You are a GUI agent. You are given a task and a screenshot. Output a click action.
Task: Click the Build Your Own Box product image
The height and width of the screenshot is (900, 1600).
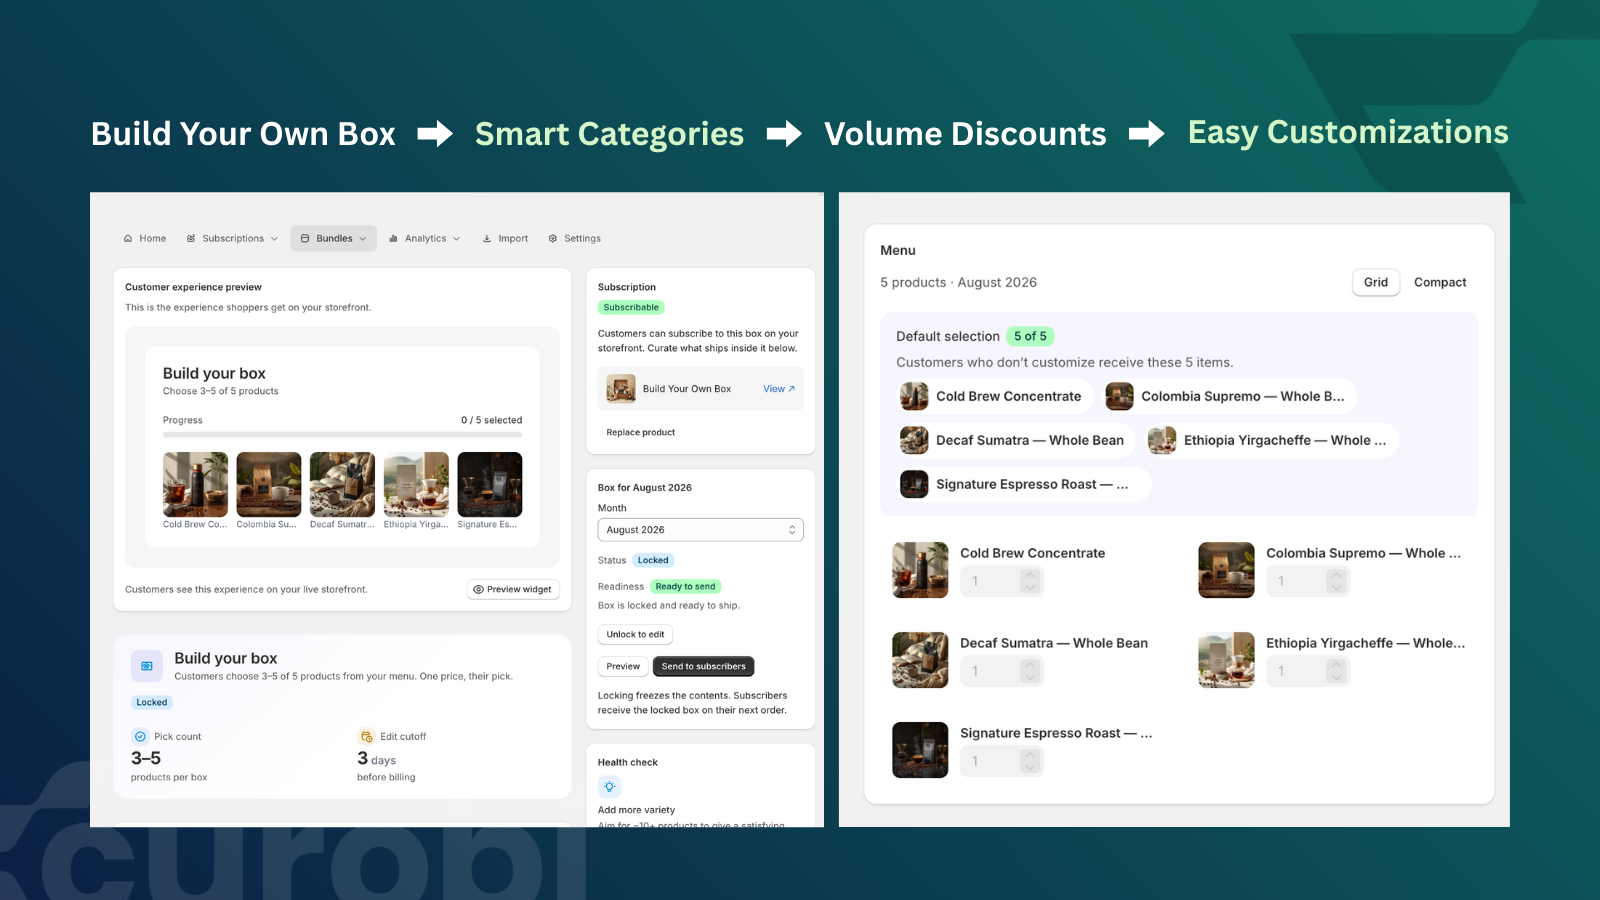pyautogui.click(x=621, y=389)
